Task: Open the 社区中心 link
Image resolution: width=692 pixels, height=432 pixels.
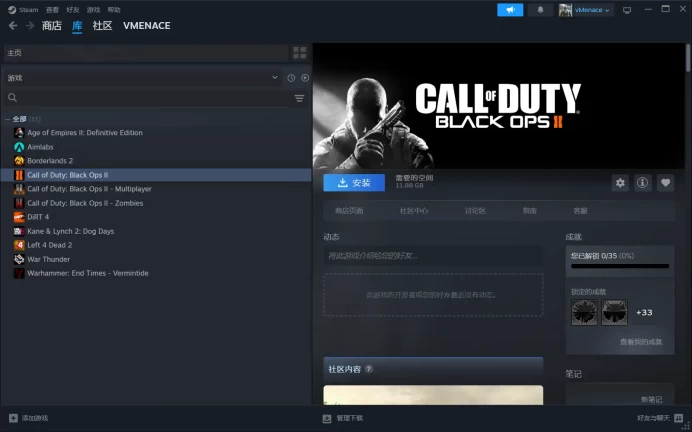Action: click(414, 211)
